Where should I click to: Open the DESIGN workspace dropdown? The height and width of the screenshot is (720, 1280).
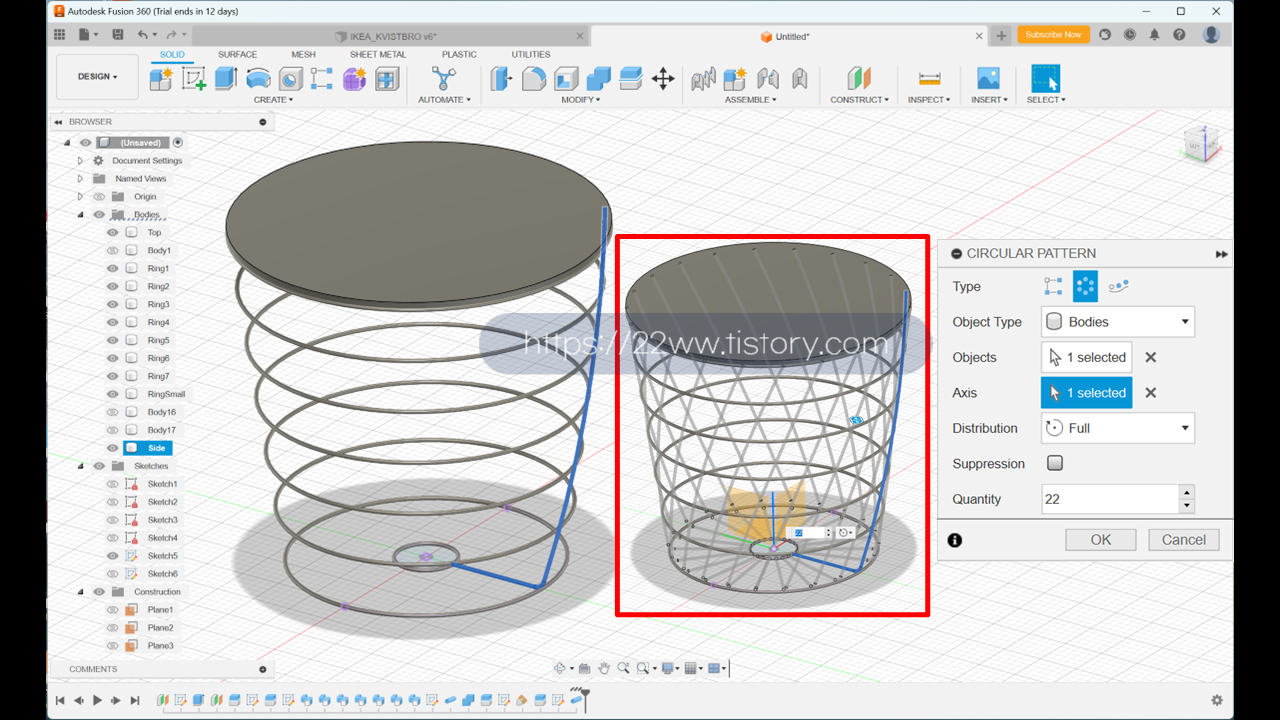98,77
